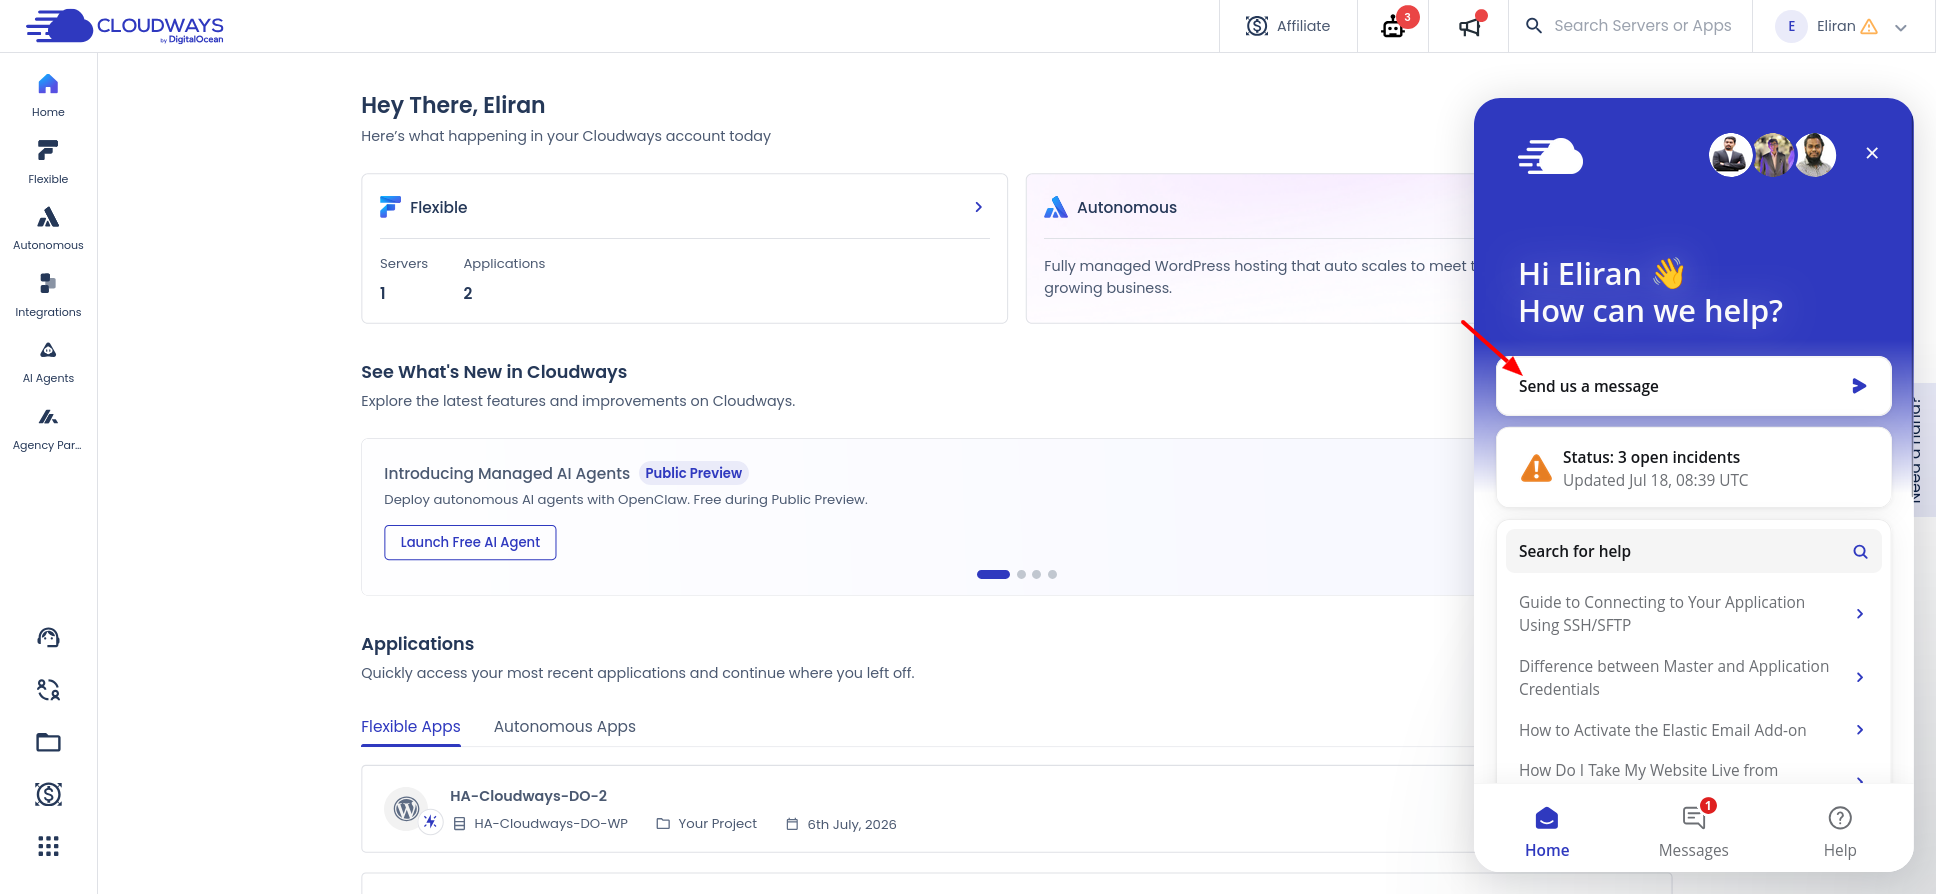Image resolution: width=1936 pixels, height=895 pixels.
Task: Select the second carousel dot
Action: coord(1021,574)
